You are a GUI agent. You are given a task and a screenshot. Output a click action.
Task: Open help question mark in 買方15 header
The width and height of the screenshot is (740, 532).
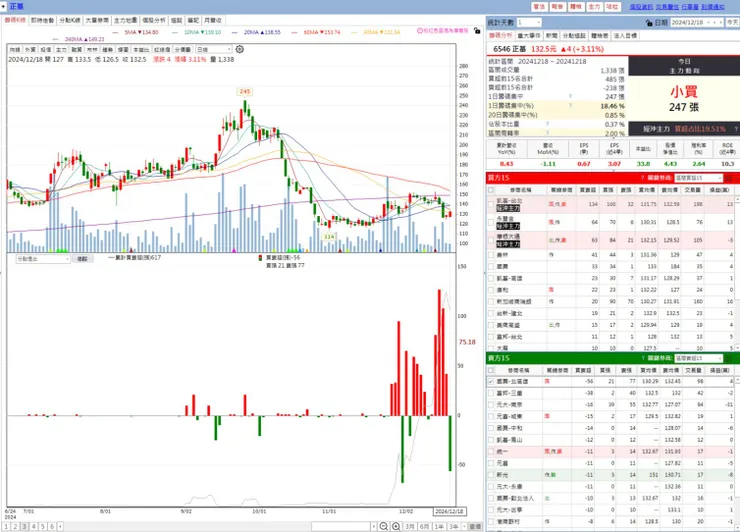click(x=642, y=178)
